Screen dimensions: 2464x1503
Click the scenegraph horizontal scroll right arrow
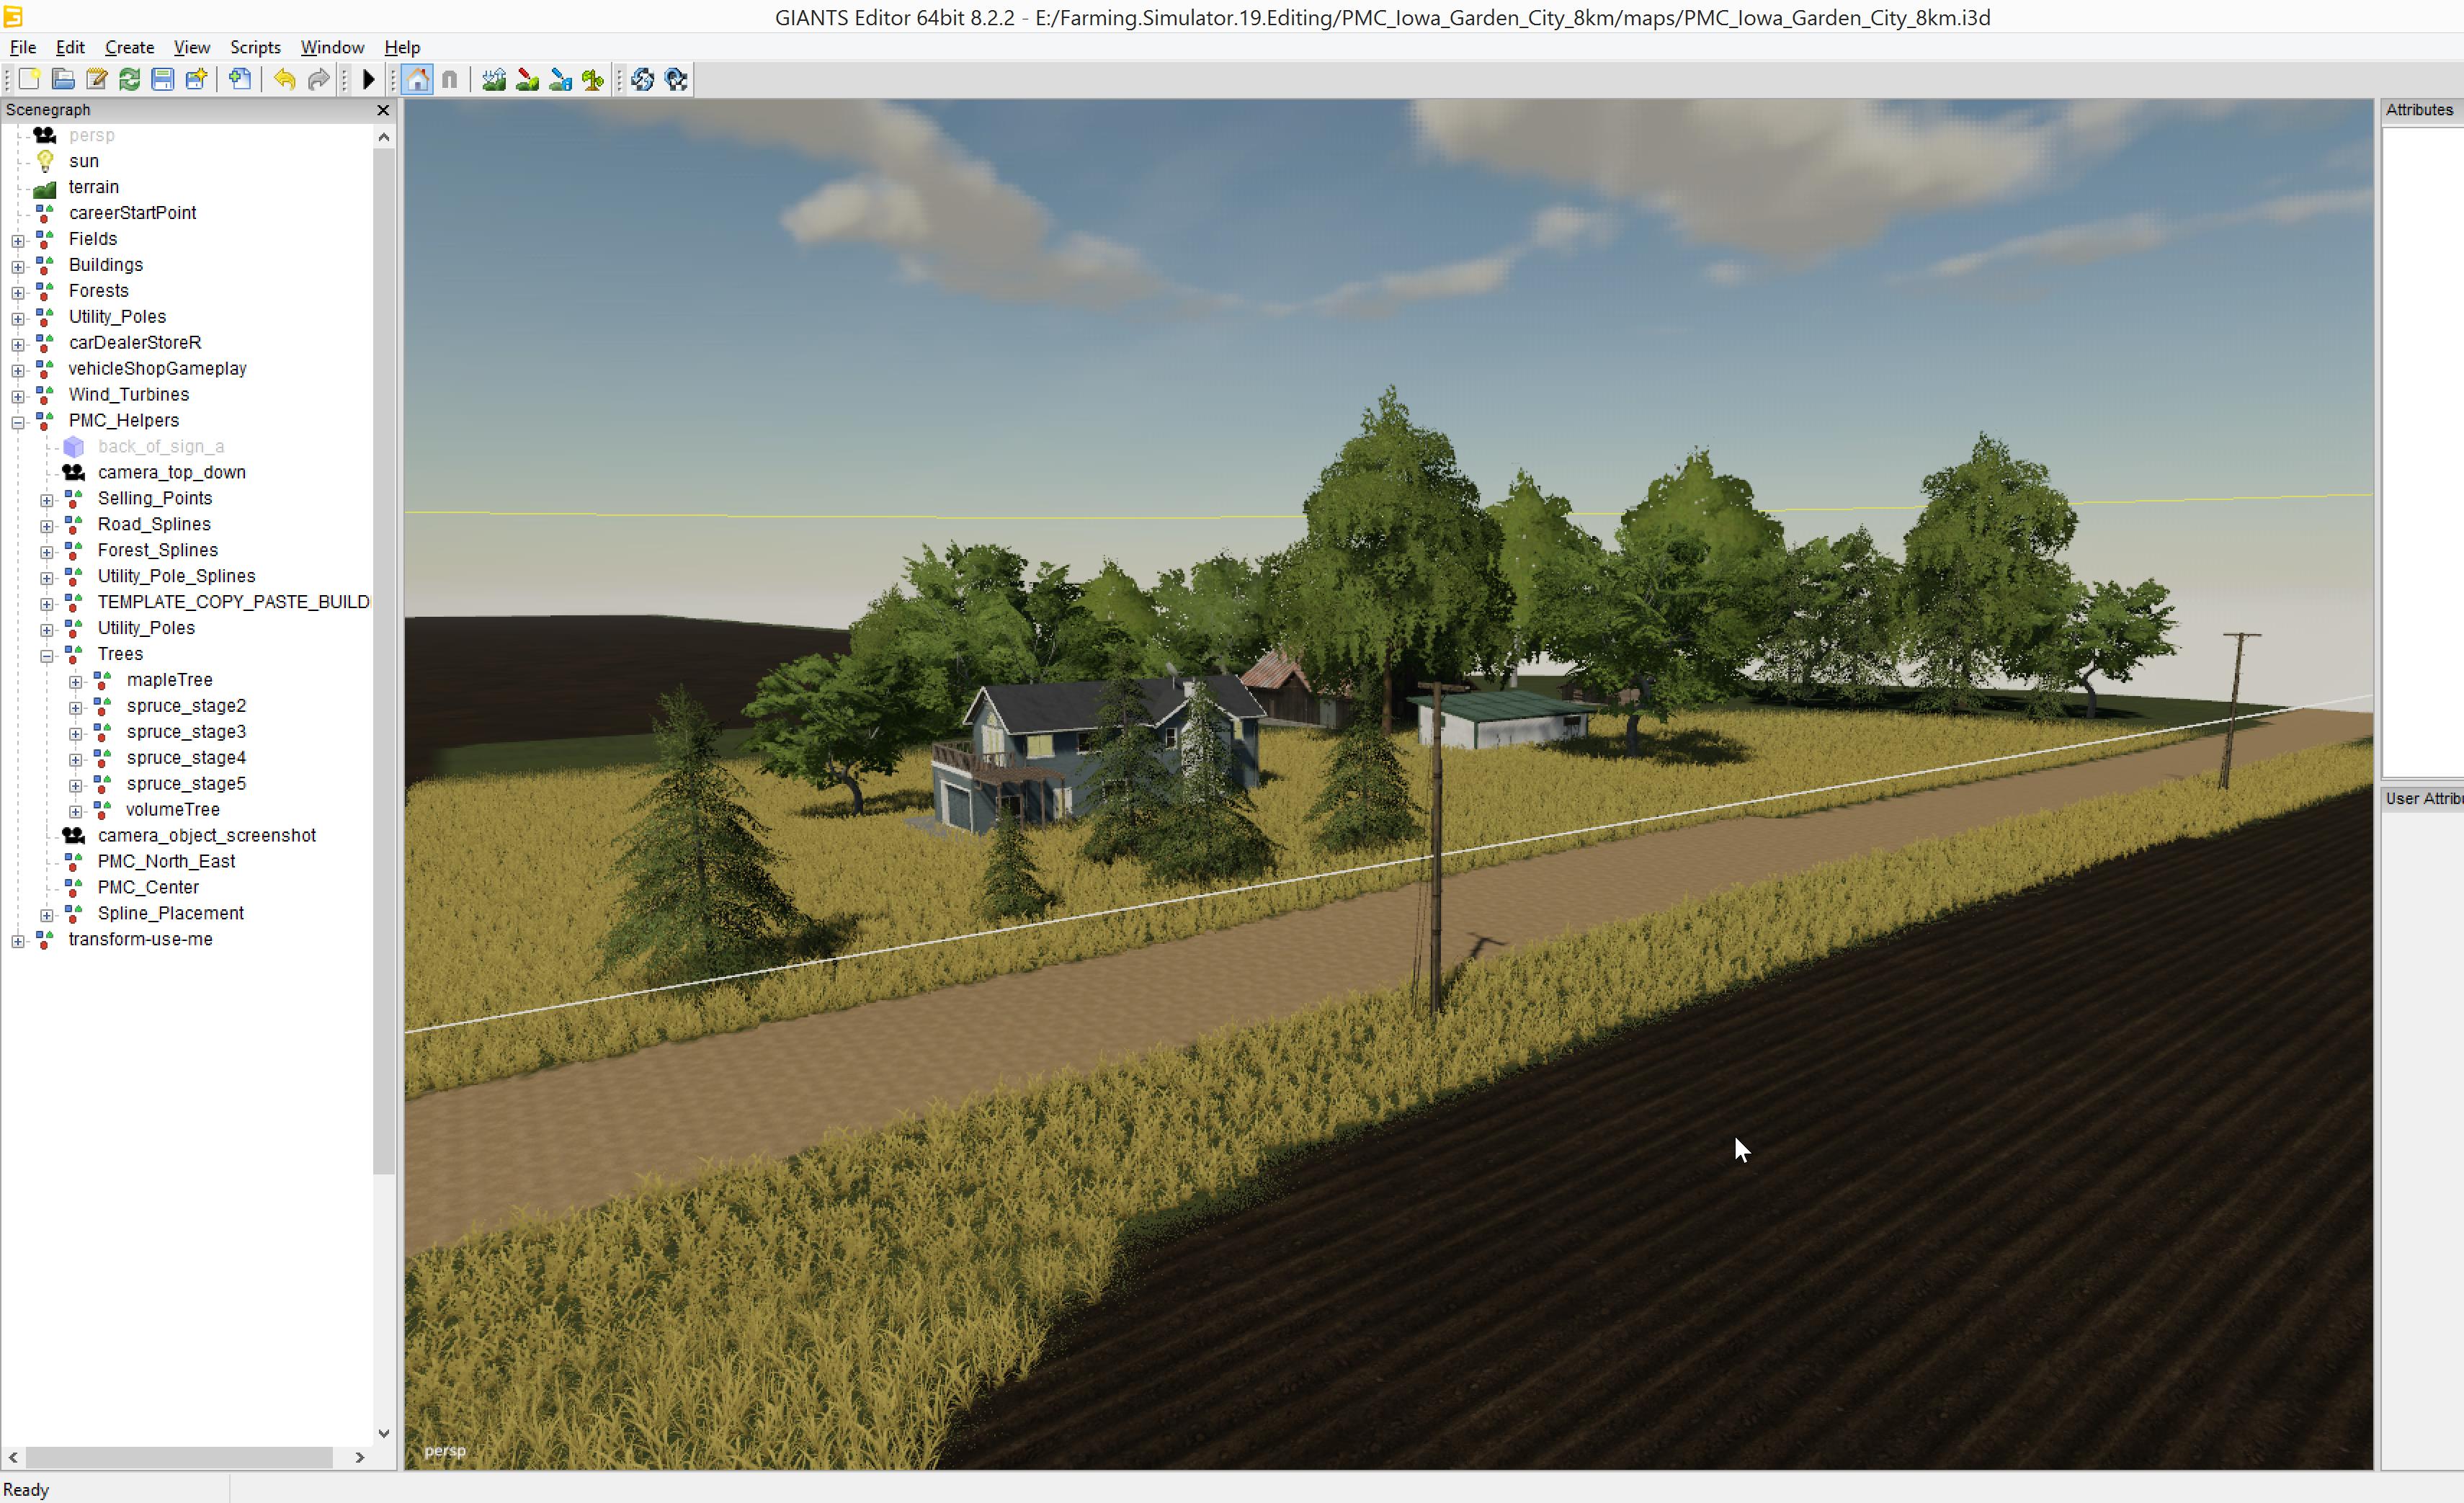click(x=360, y=1458)
